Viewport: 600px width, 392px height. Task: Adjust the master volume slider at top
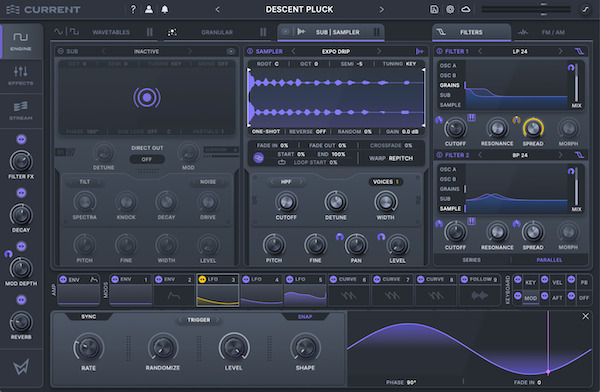pyautogui.click(x=527, y=9)
